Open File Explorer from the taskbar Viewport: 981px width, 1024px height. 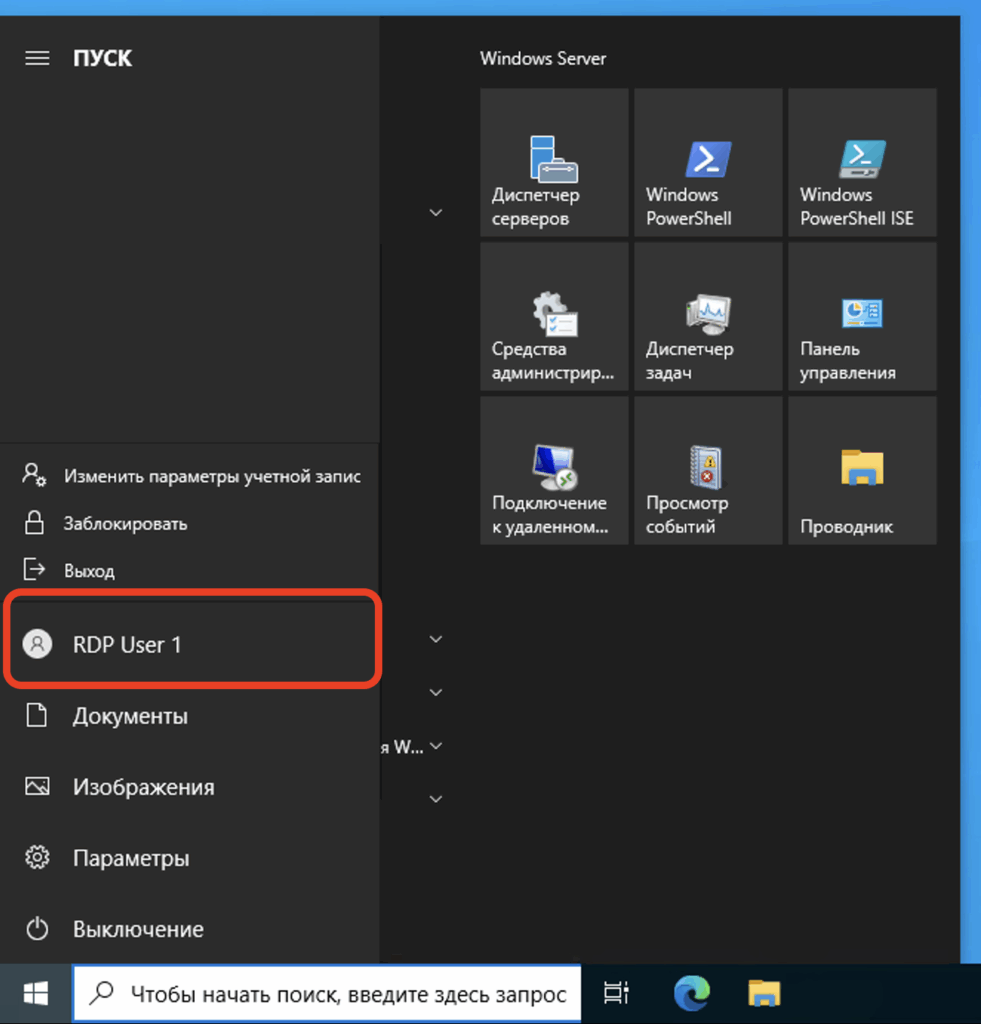click(764, 994)
